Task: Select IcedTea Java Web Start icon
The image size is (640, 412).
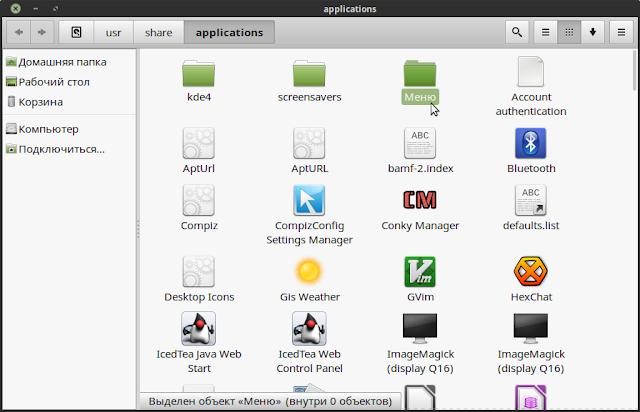Action: click(199, 329)
